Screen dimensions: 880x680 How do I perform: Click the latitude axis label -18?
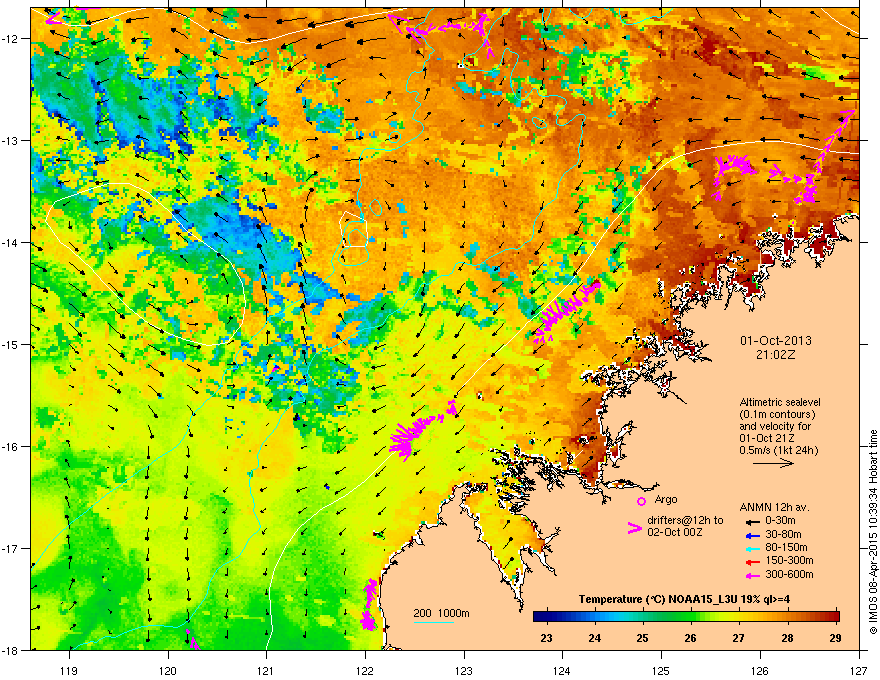tap(10, 650)
